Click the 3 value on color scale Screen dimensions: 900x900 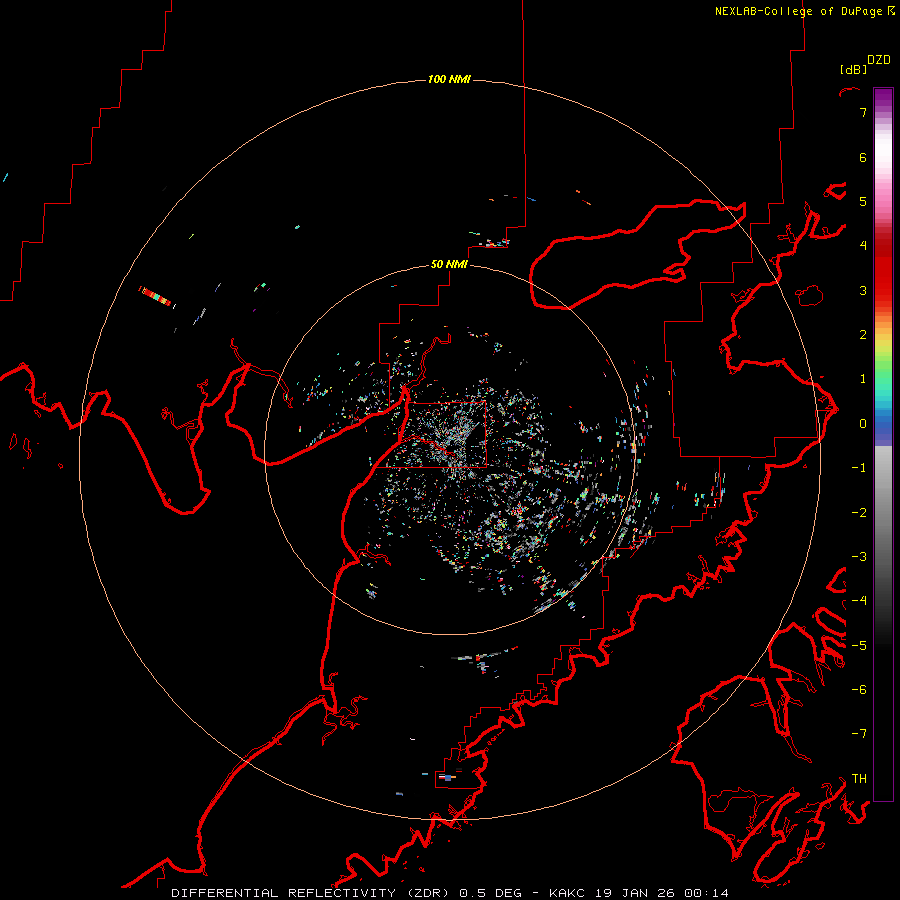click(x=863, y=290)
